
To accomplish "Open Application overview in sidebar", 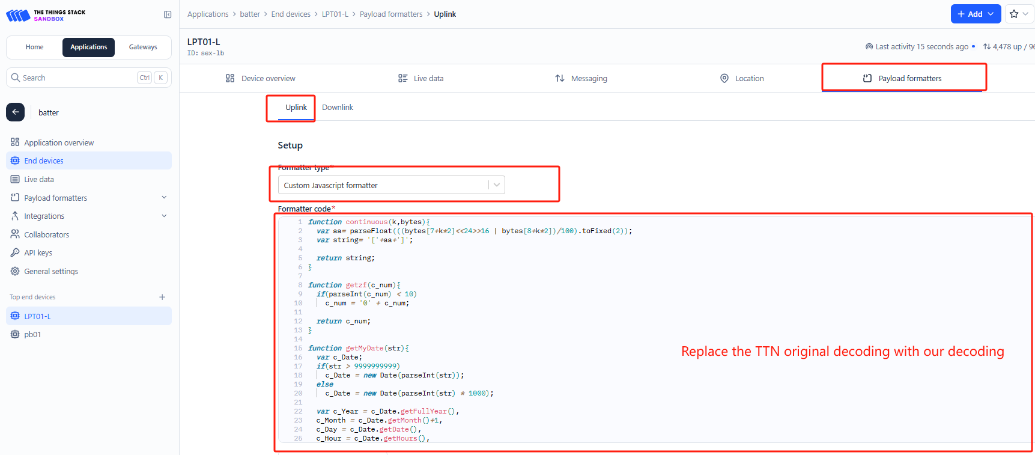I will (x=89, y=143).
